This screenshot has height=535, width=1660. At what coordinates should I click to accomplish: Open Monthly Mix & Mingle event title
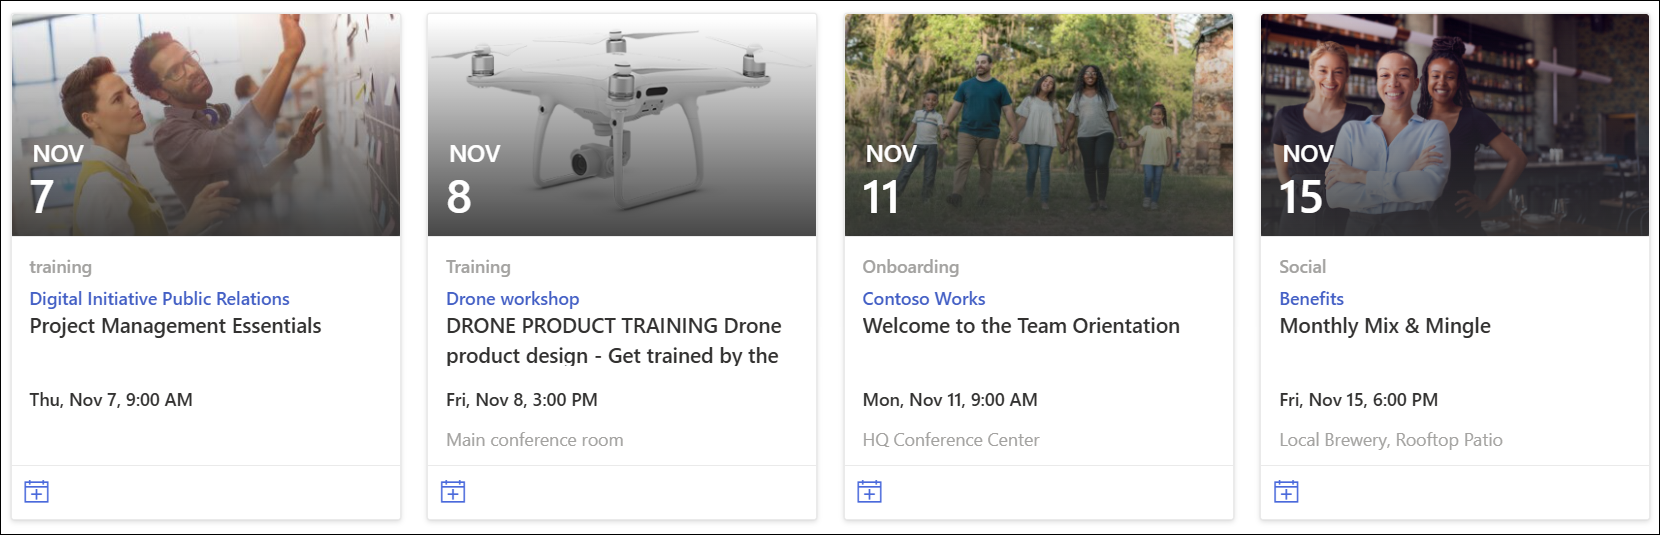(1384, 326)
